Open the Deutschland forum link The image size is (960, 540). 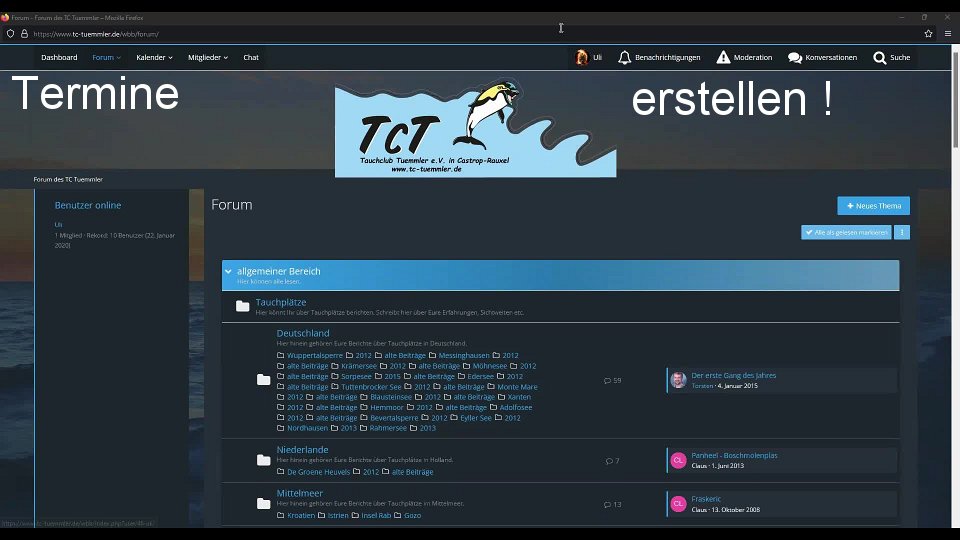pos(303,333)
